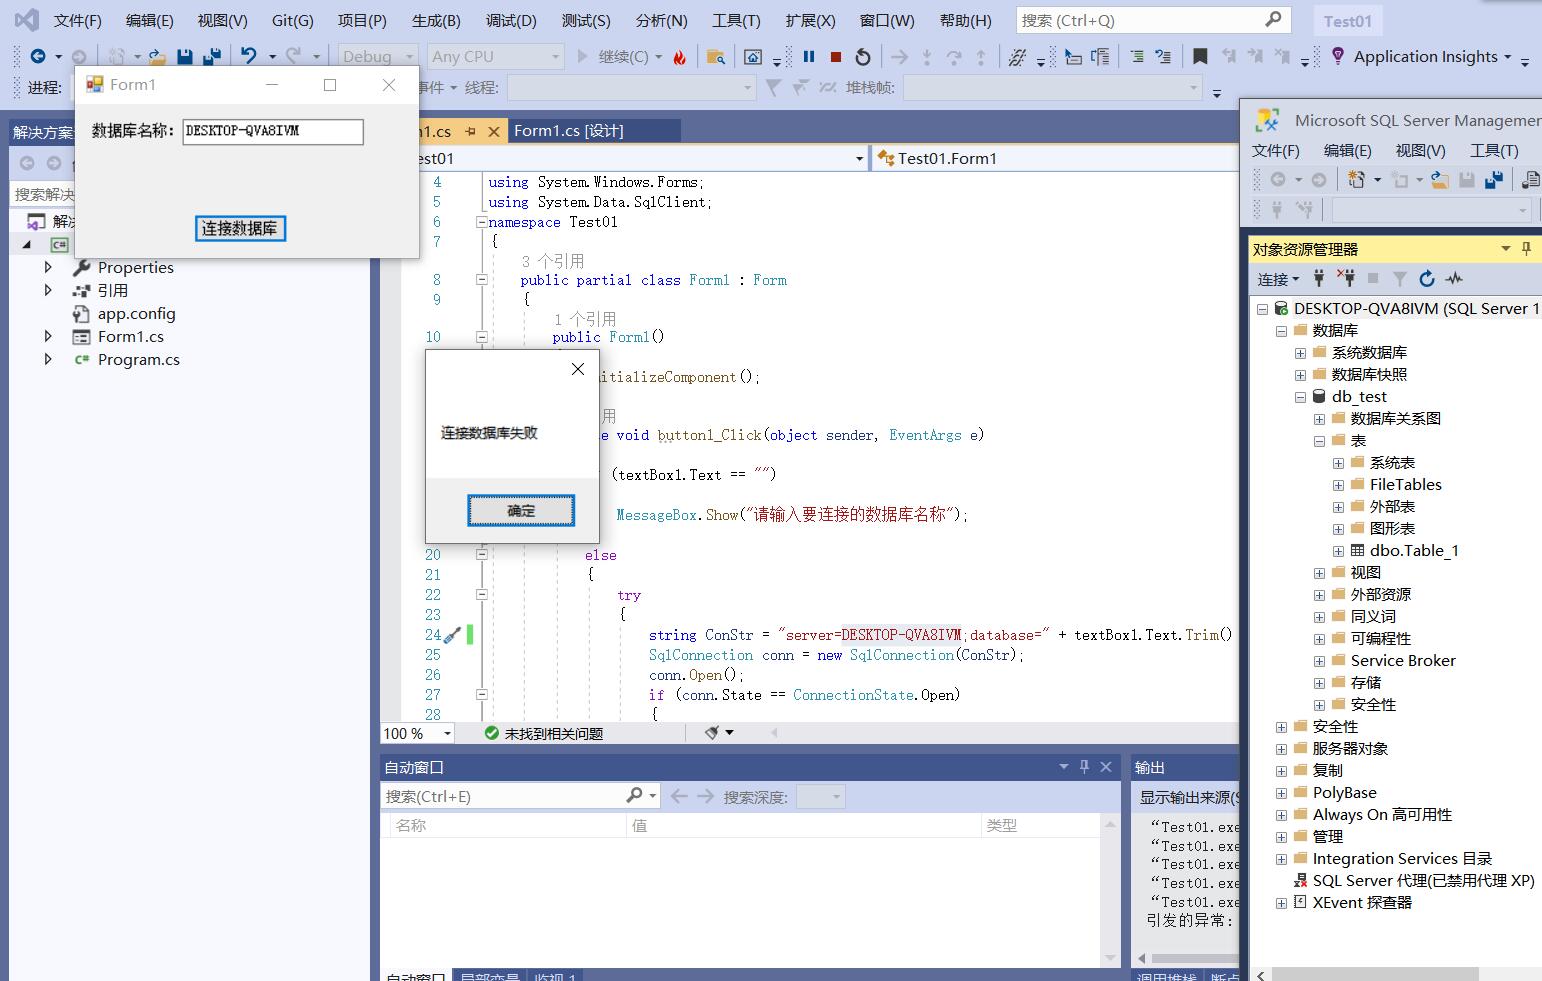
Task: Click the 连接数据库 button on Form1
Action: (x=240, y=228)
